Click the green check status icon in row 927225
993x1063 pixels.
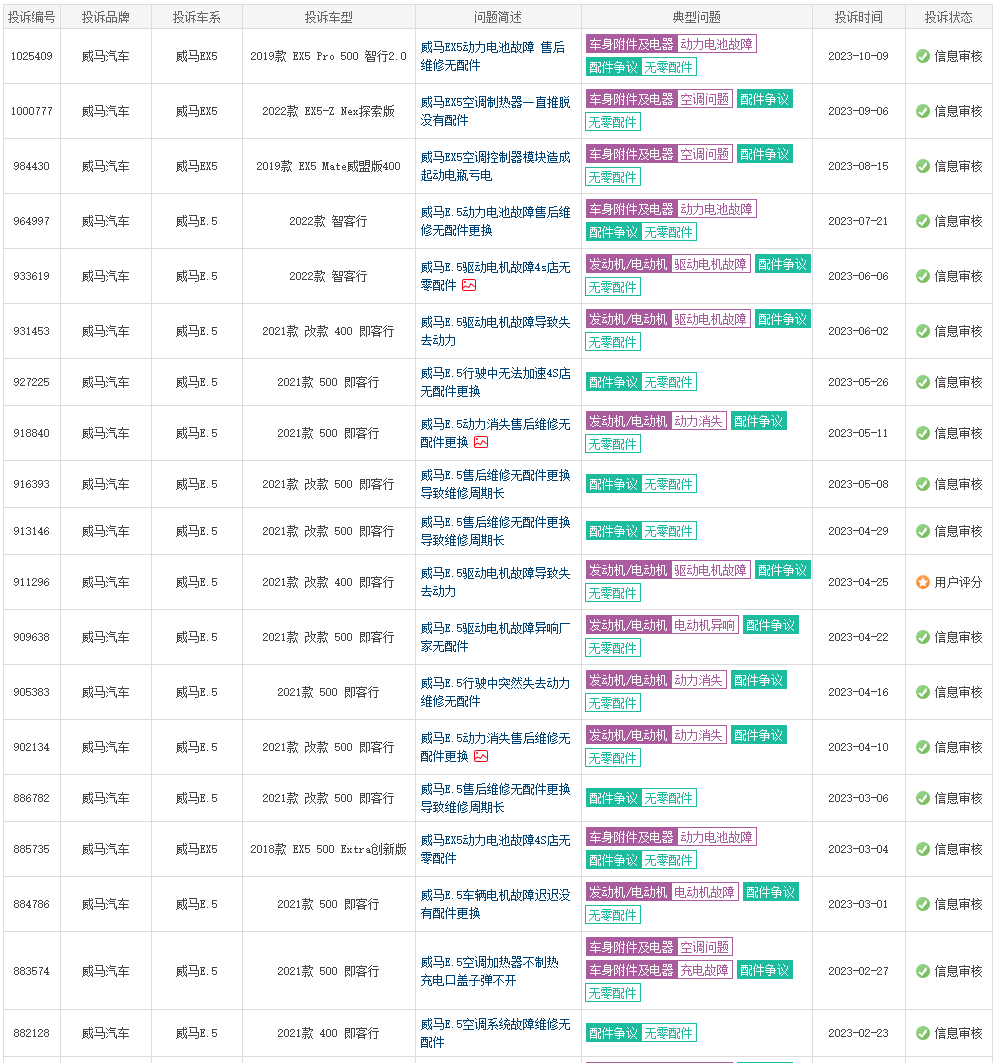click(923, 382)
